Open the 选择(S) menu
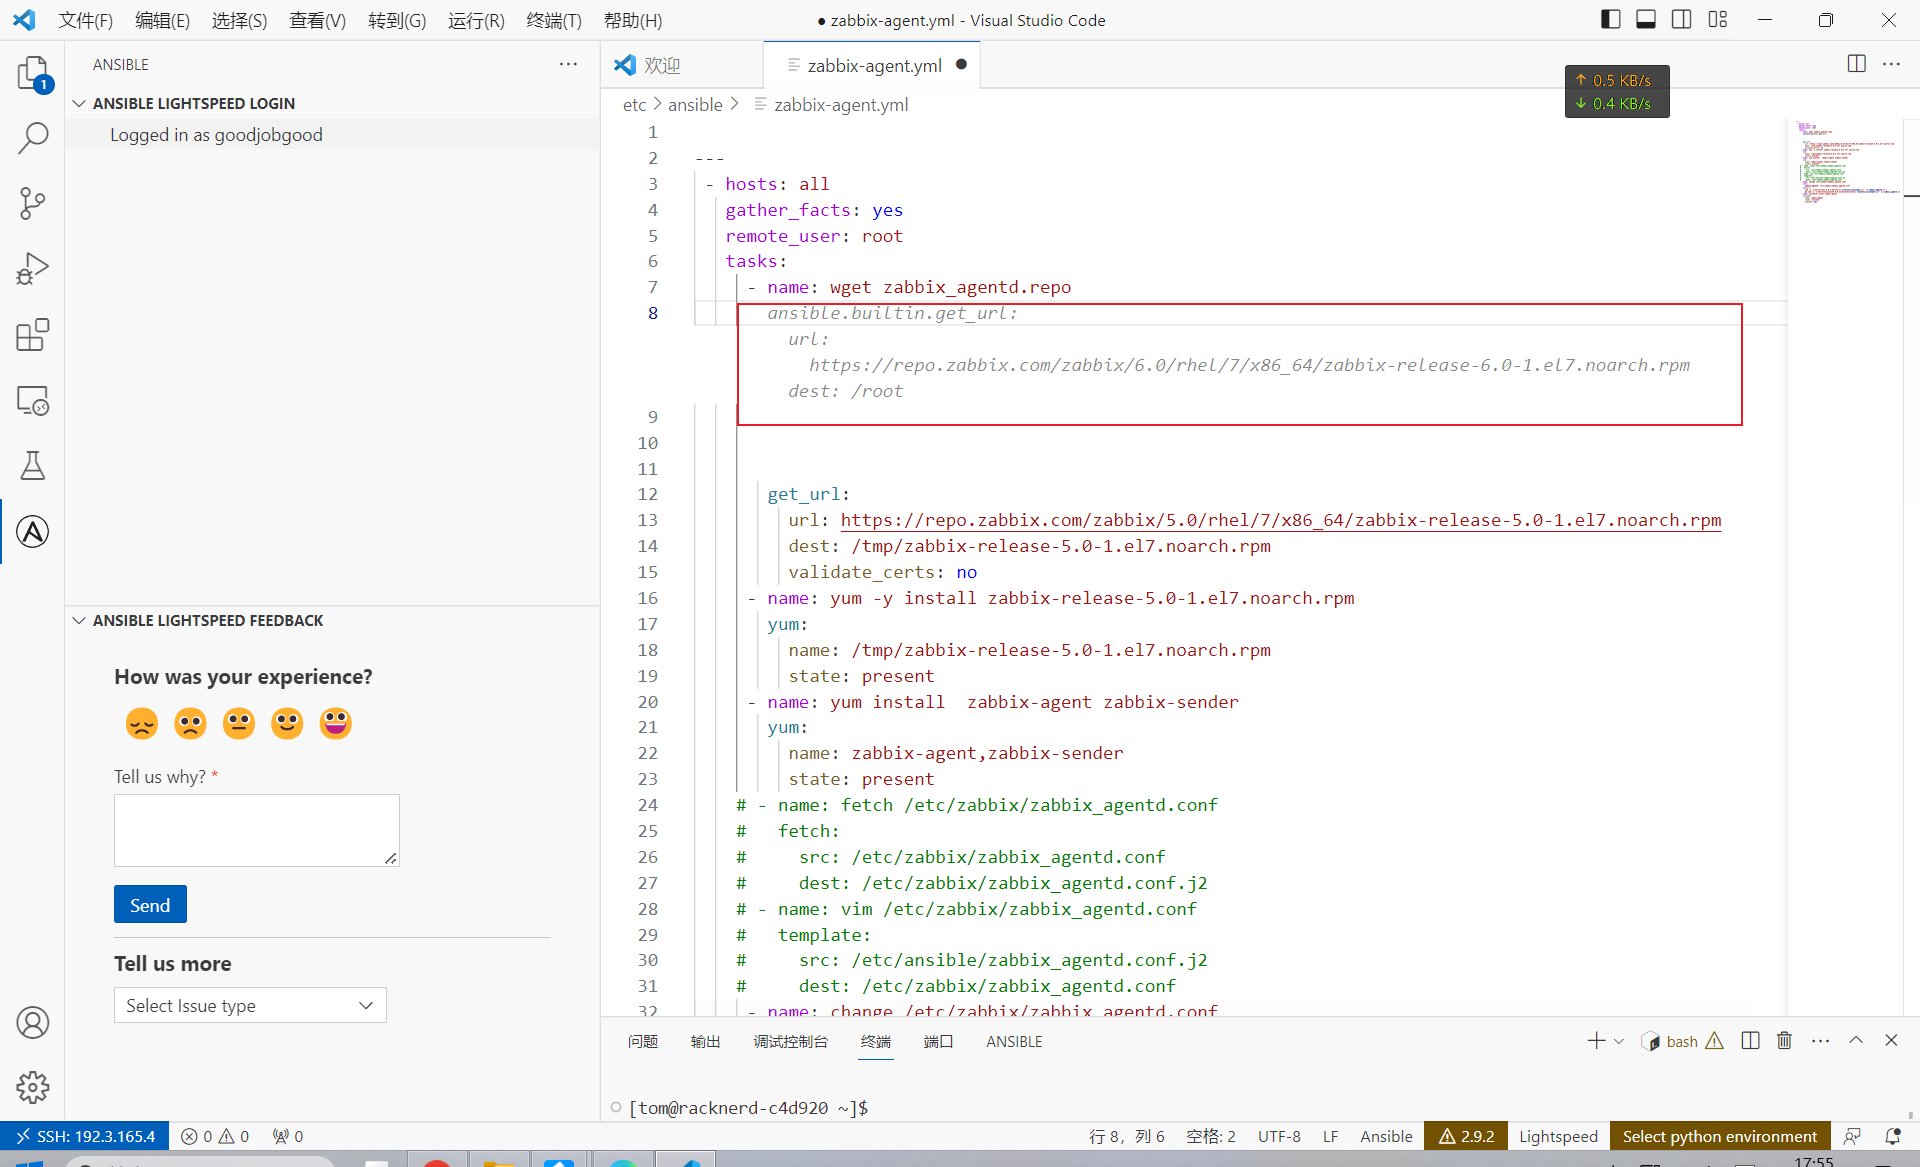Image resolution: width=1920 pixels, height=1167 pixels. click(239, 20)
